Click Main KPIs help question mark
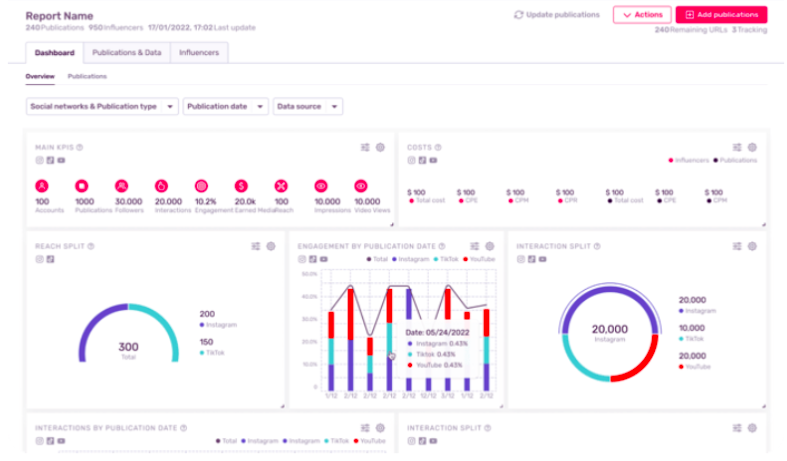 (x=80, y=147)
